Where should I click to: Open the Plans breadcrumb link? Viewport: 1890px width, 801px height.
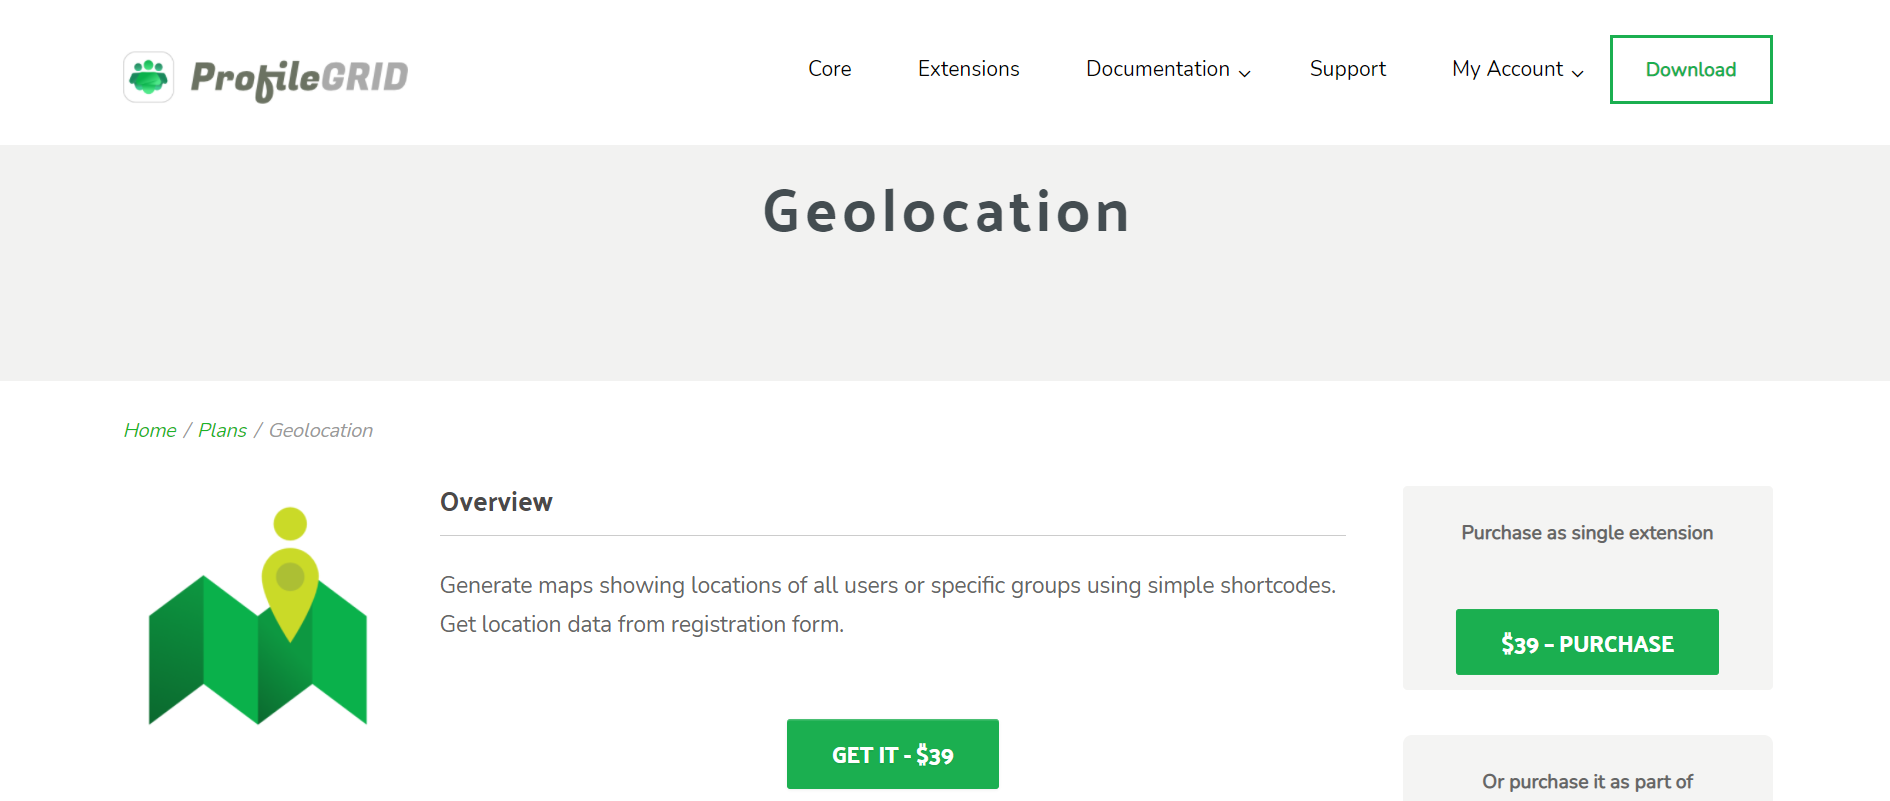coord(222,430)
